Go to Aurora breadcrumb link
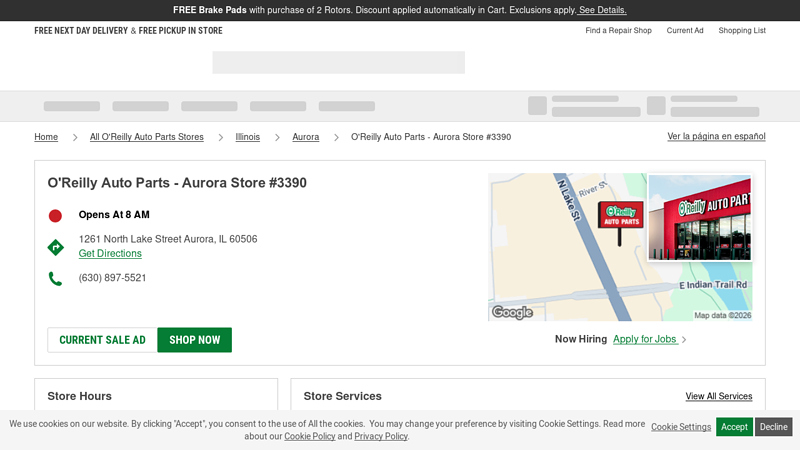This screenshot has height=450, width=800. coord(305,137)
